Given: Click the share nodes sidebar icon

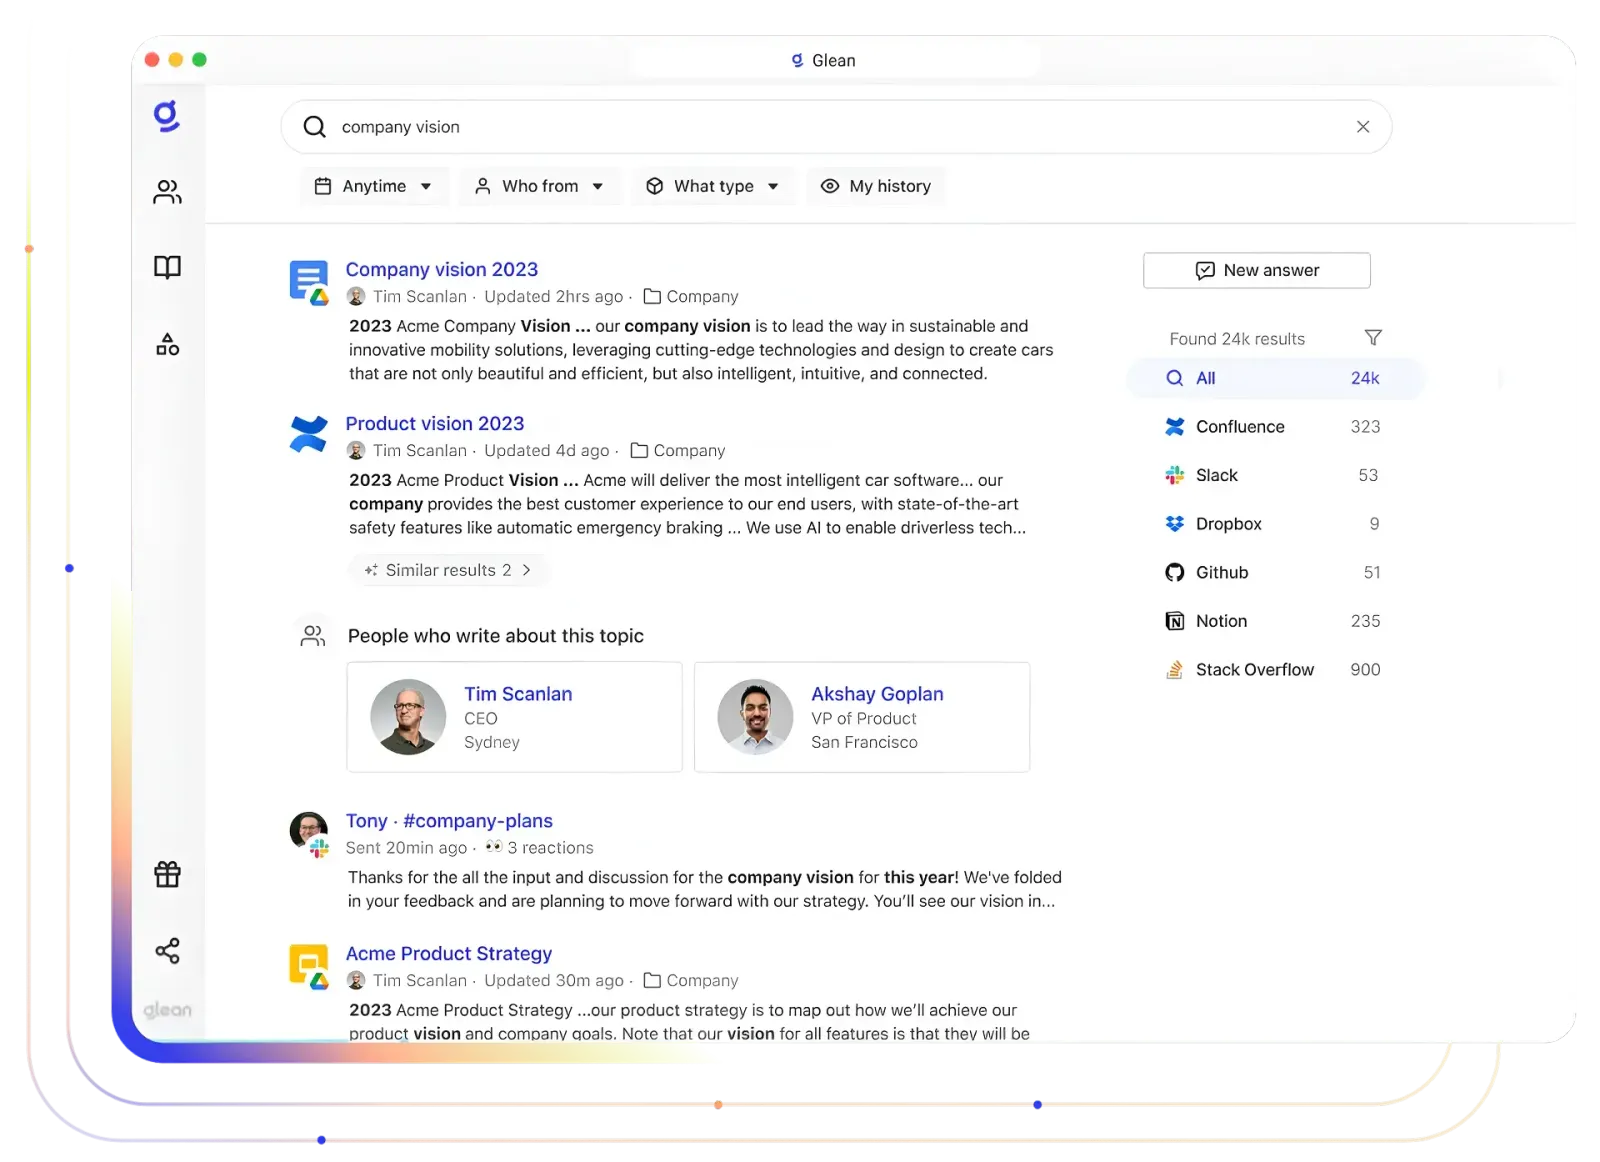Looking at the screenshot, I should tap(167, 950).
